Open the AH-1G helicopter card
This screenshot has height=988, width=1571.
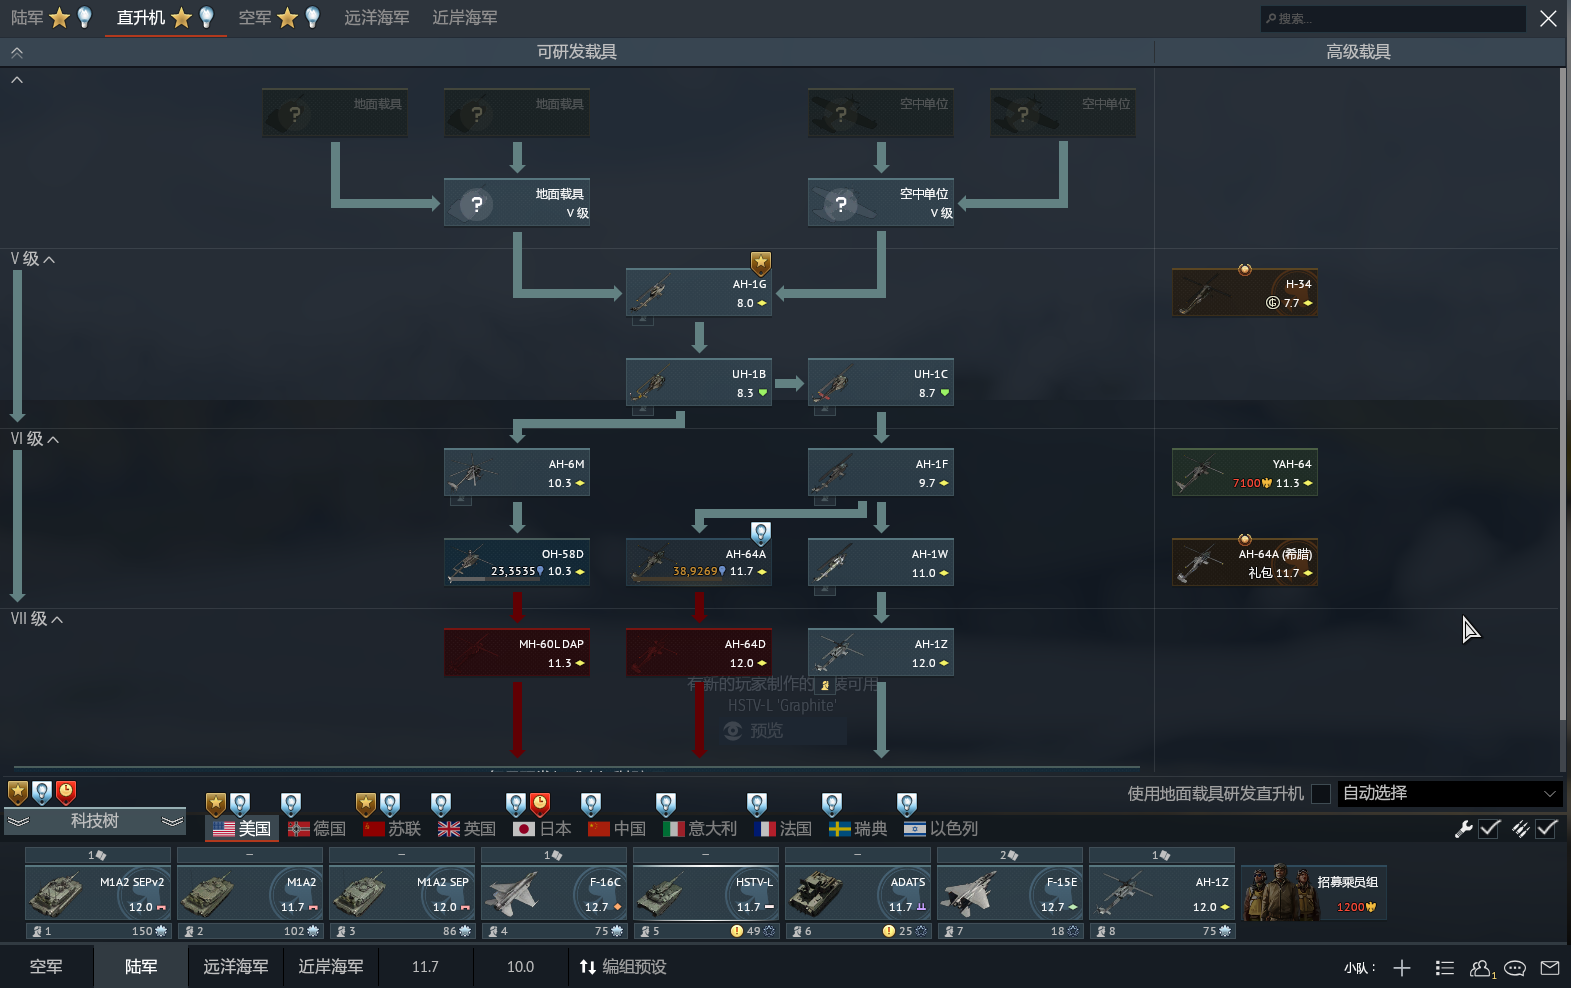pos(698,292)
